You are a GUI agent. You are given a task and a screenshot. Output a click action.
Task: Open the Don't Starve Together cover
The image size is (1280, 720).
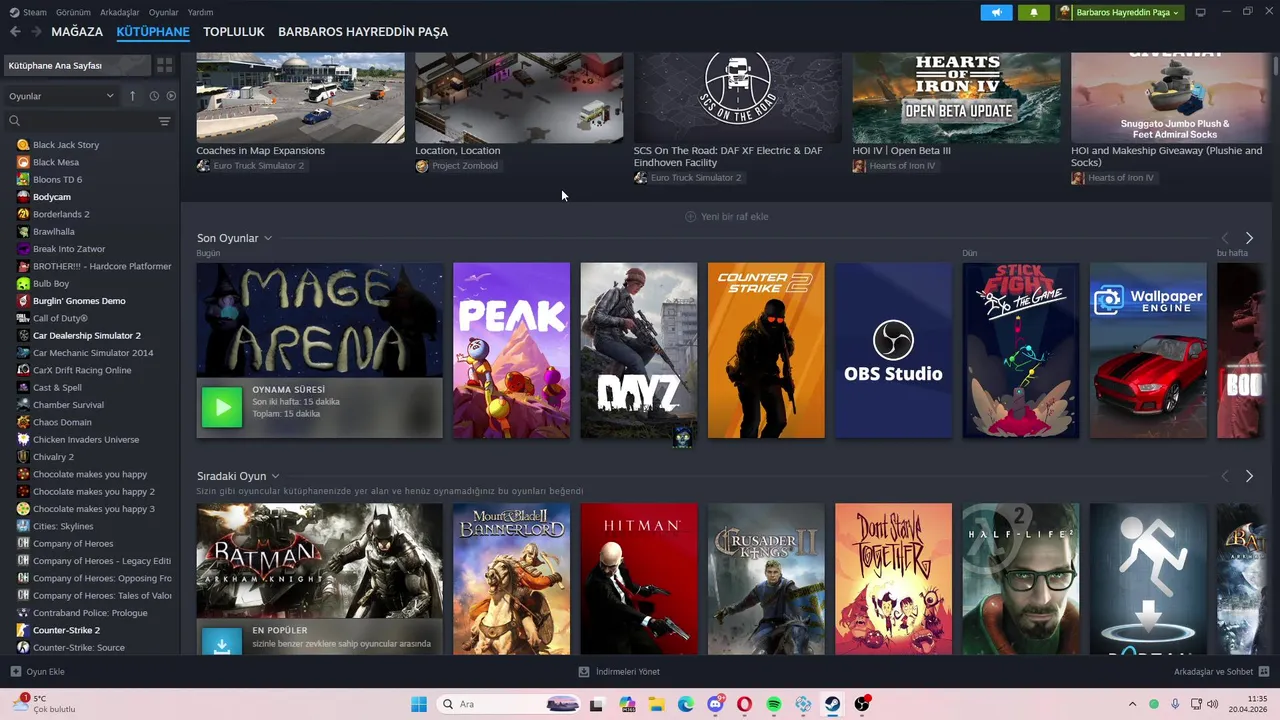[x=893, y=579]
